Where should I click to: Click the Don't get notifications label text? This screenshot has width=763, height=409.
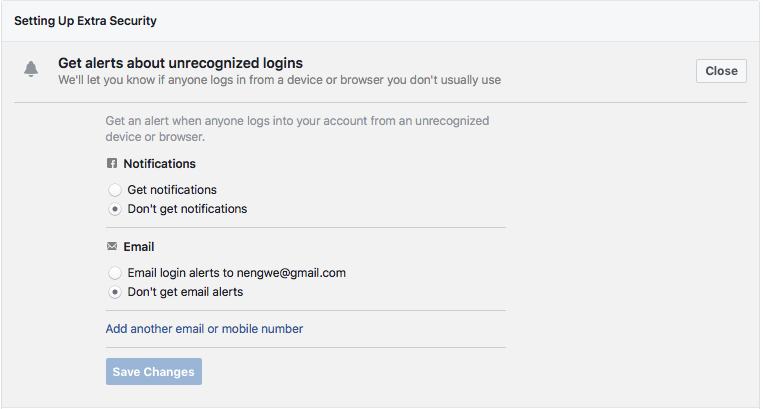tap(187, 209)
